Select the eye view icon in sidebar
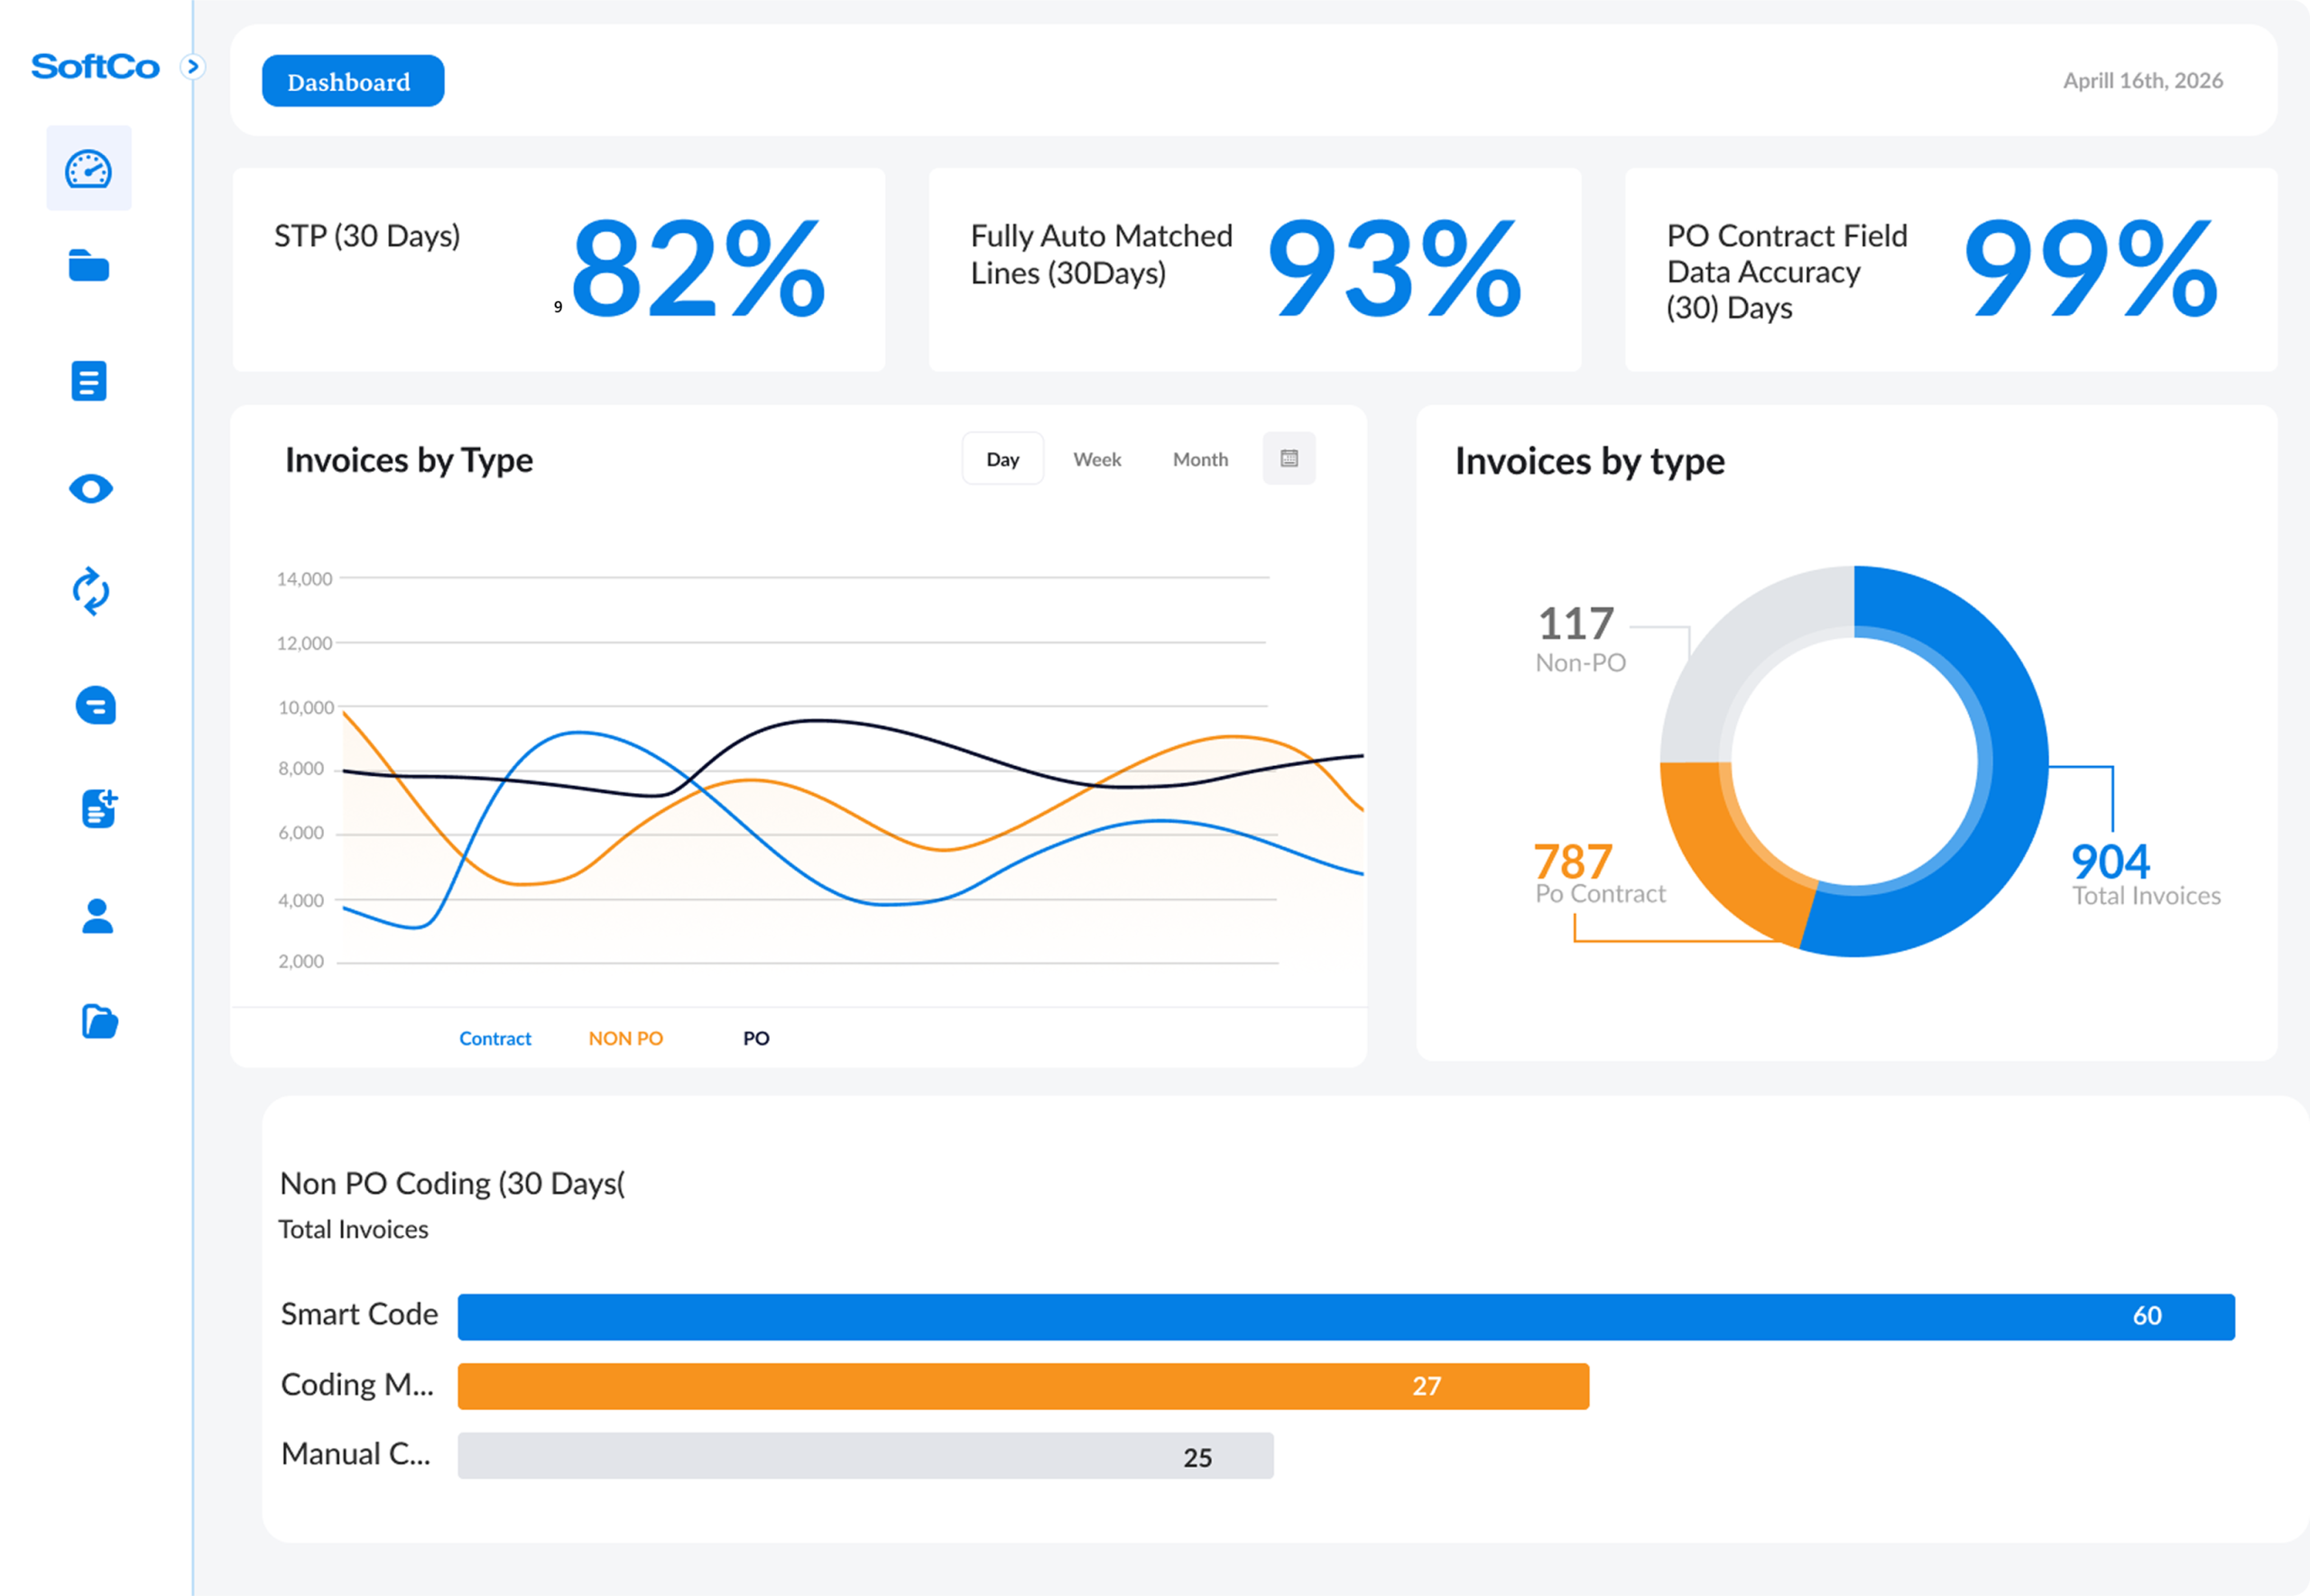This screenshot has width=2310, height=1596. point(91,489)
